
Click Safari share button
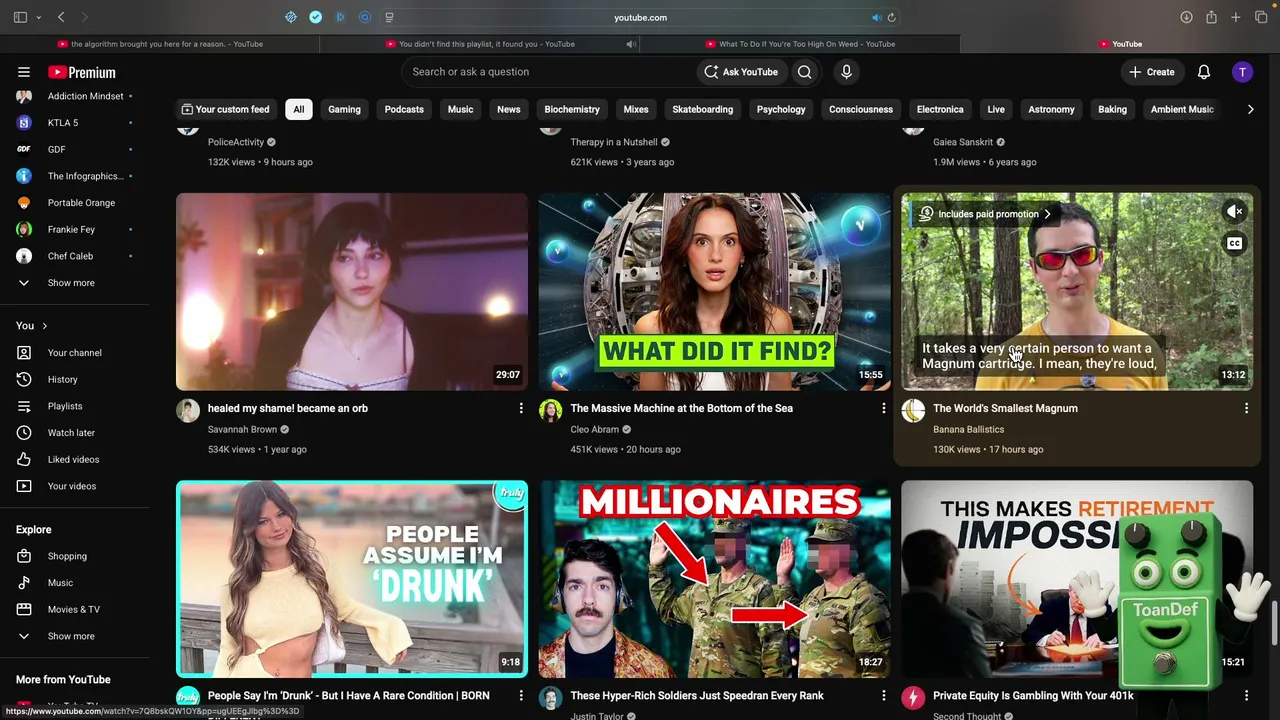1211,17
